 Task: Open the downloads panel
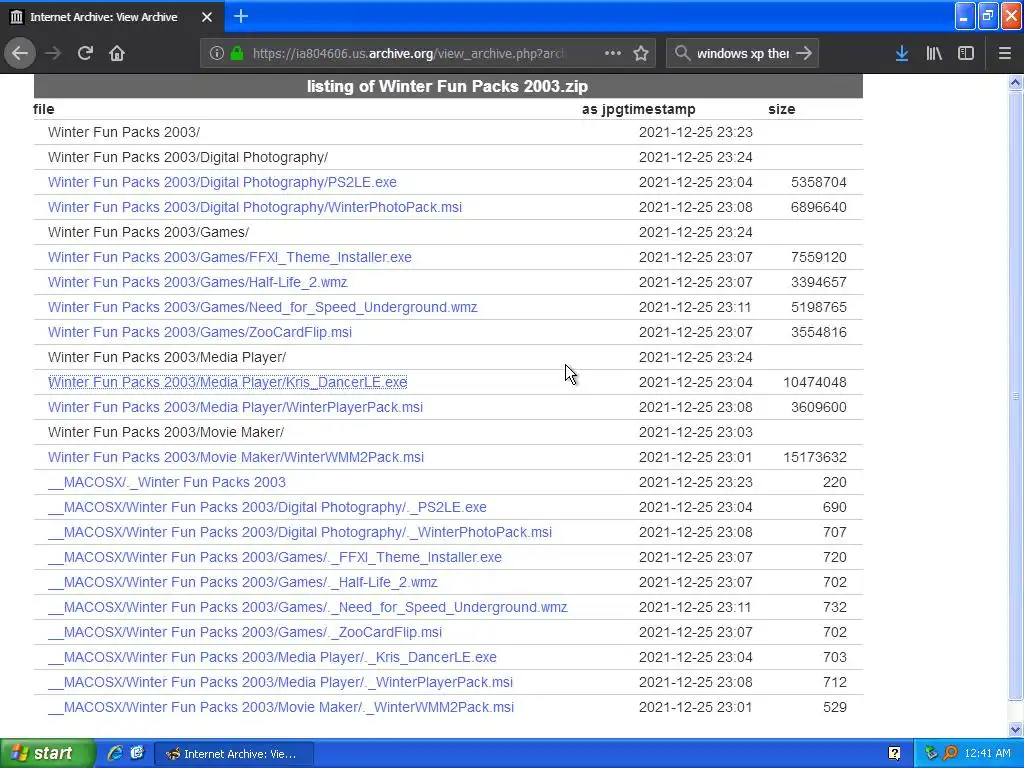pos(902,53)
